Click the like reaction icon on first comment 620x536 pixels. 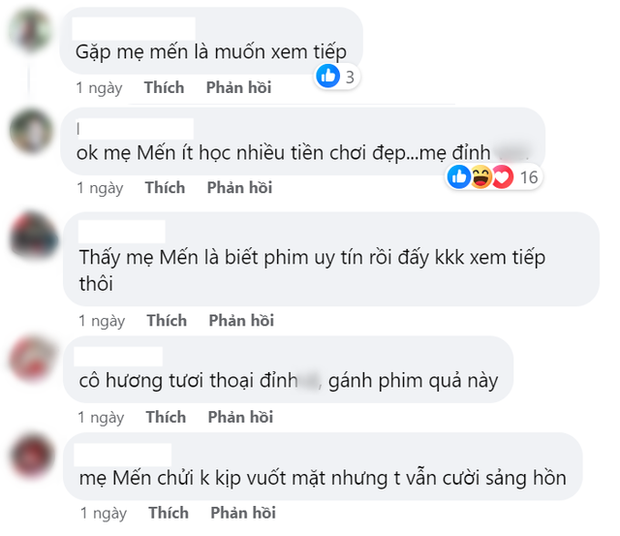(327, 75)
